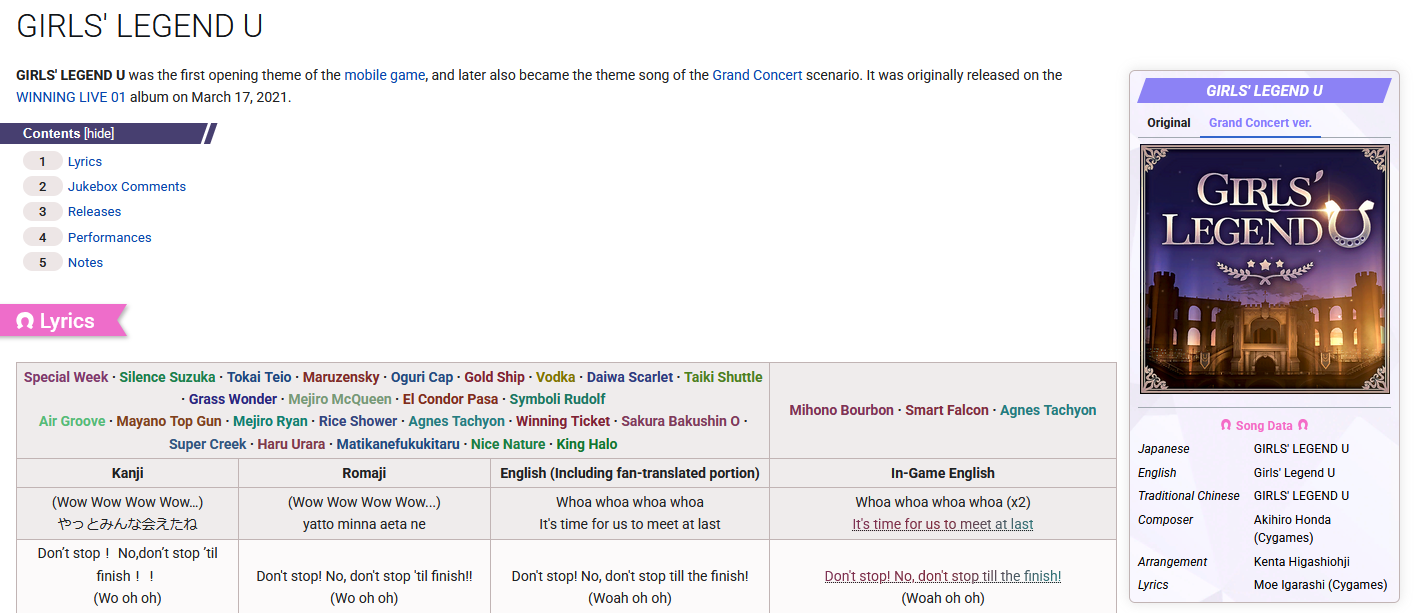Click the 'English (Including fan-translated portion)' header
The image size is (1414, 613).
[630, 473]
